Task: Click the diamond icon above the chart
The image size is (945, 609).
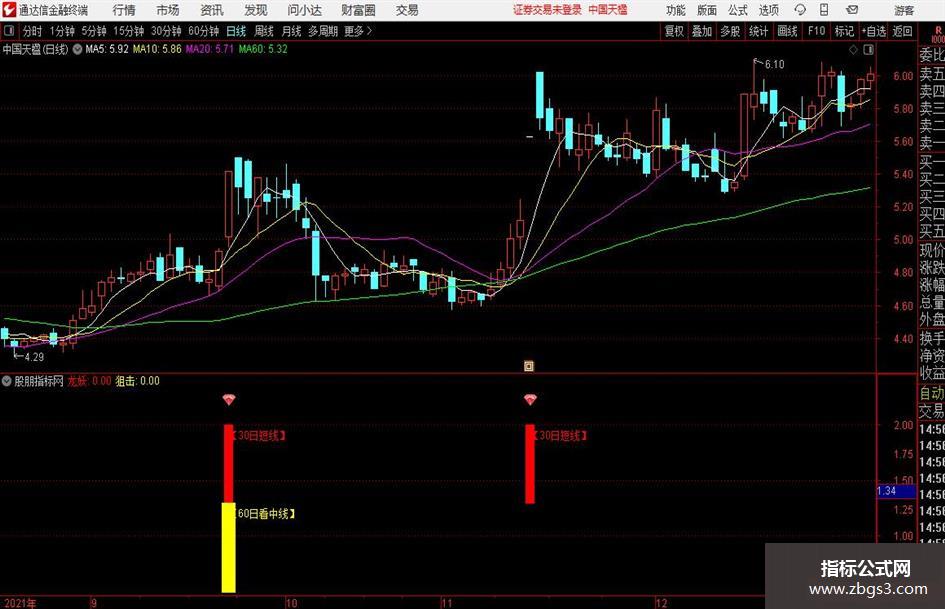Action: pos(853,49)
